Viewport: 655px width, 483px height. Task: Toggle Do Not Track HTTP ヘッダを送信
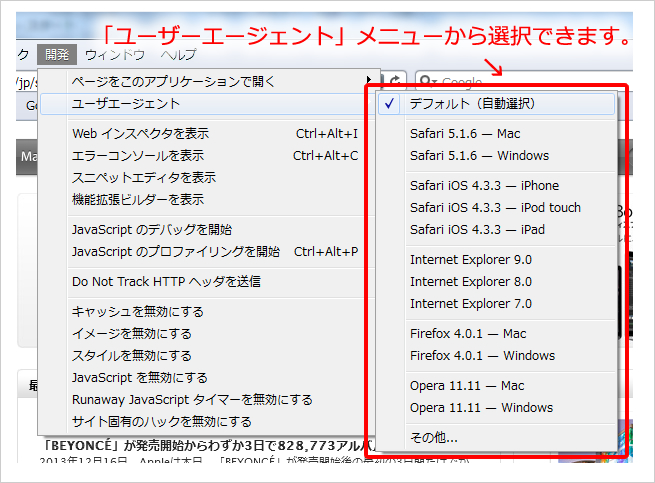coord(166,281)
